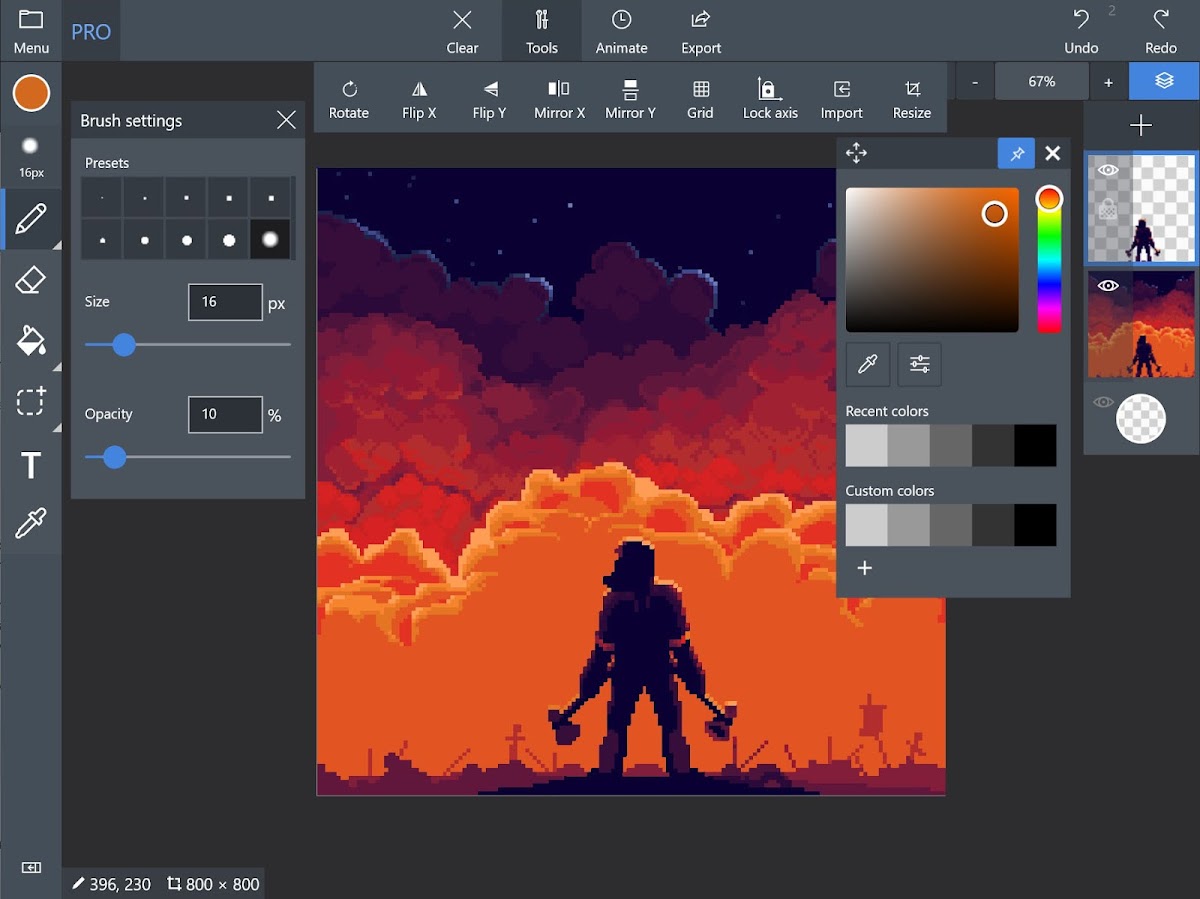1200x899 pixels.
Task: Pick the eyedropper tool in left toolbar
Action: [31, 523]
